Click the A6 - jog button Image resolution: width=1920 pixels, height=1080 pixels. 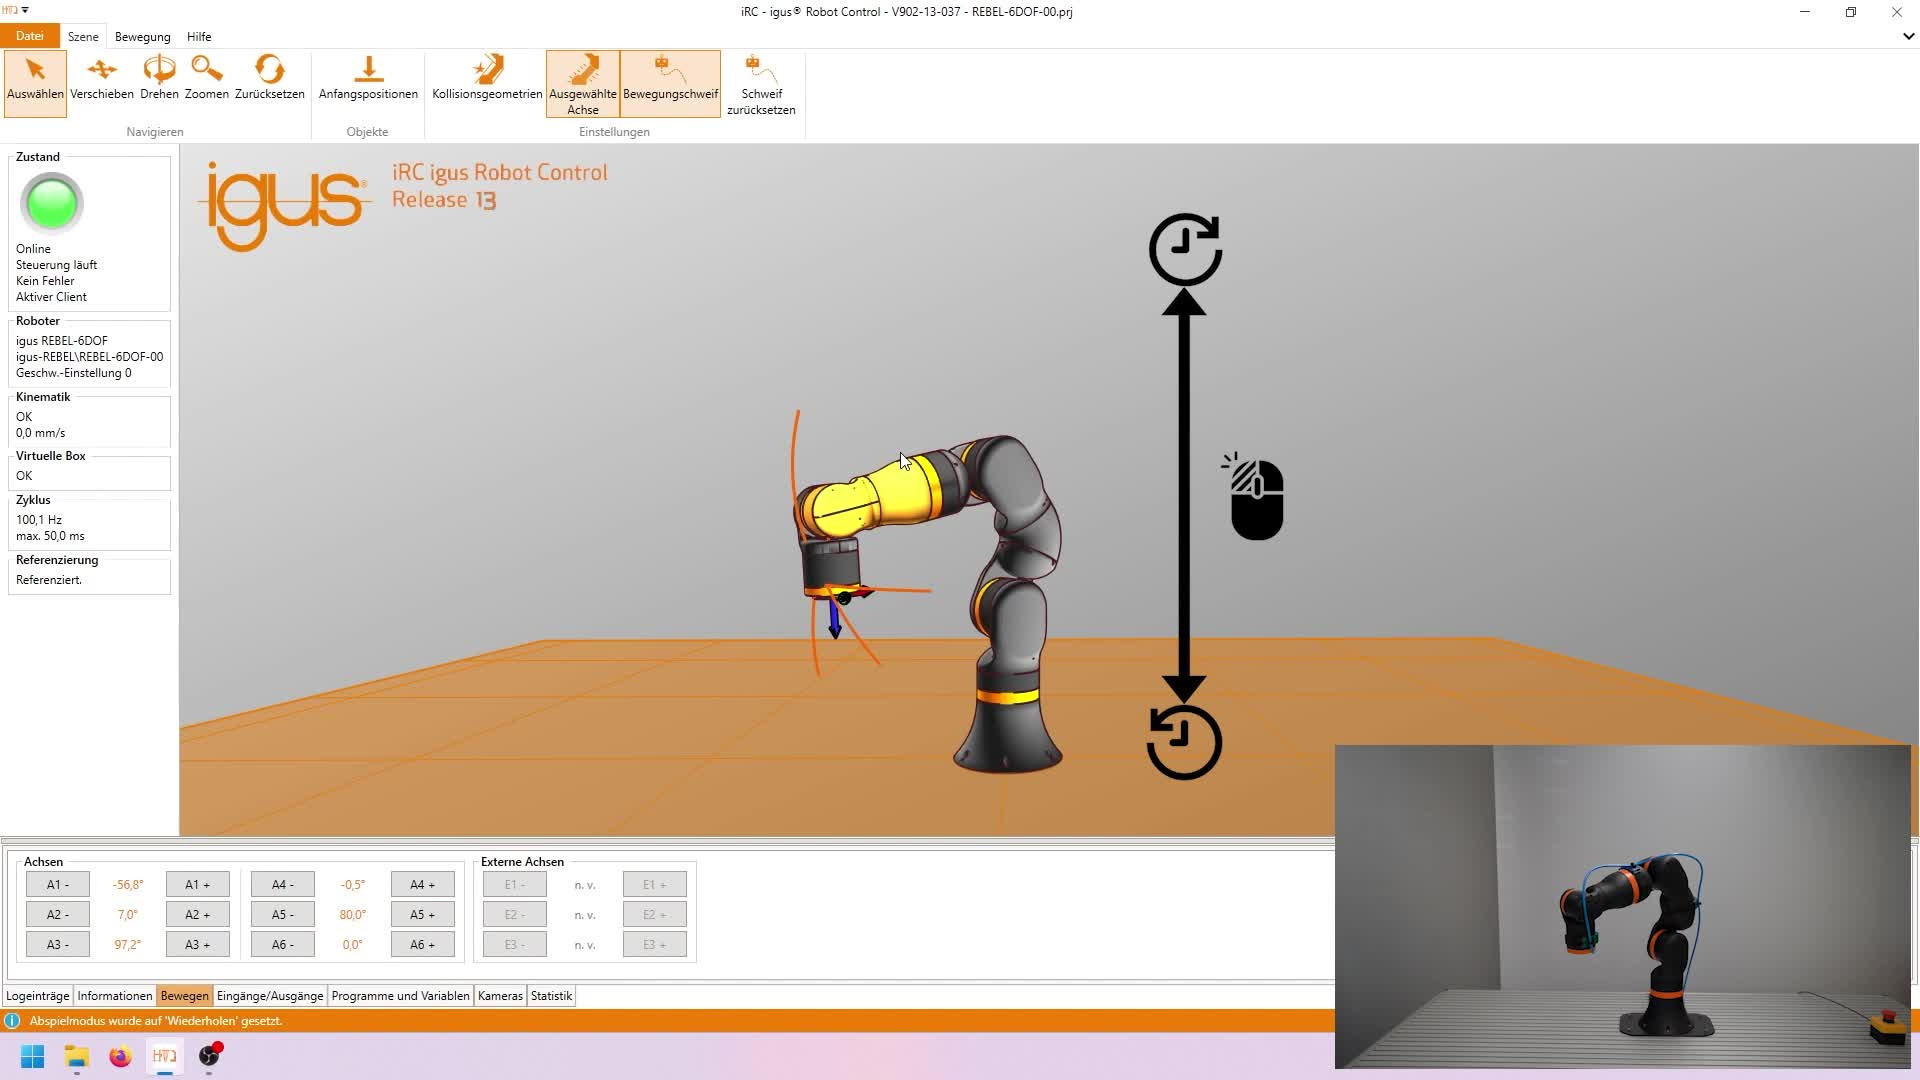(283, 945)
